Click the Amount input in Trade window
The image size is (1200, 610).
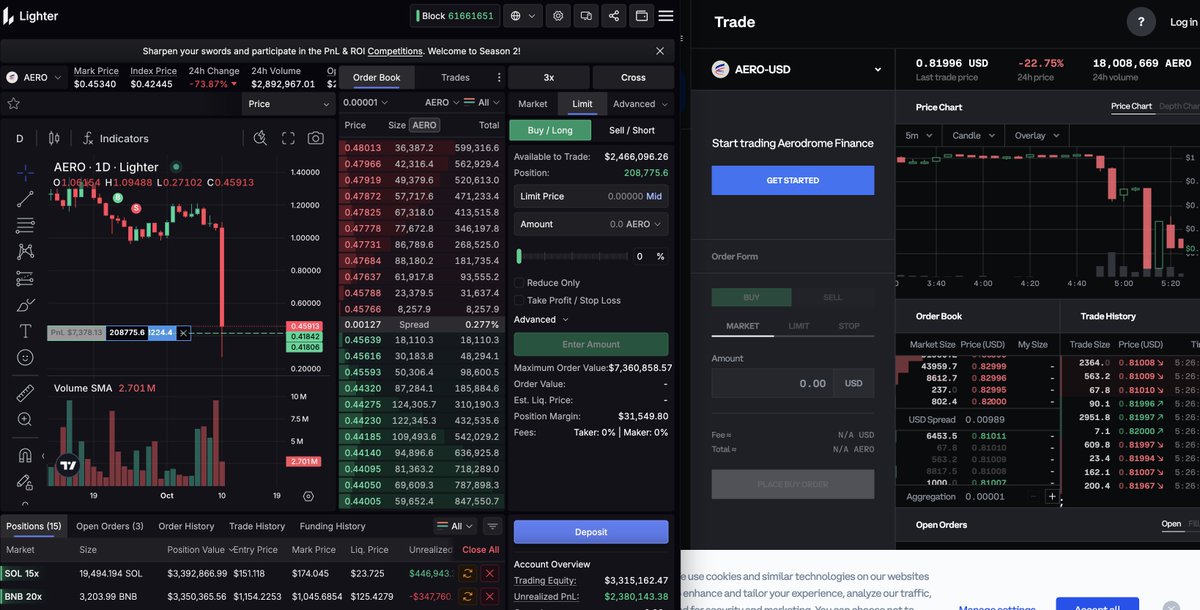click(773, 383)
